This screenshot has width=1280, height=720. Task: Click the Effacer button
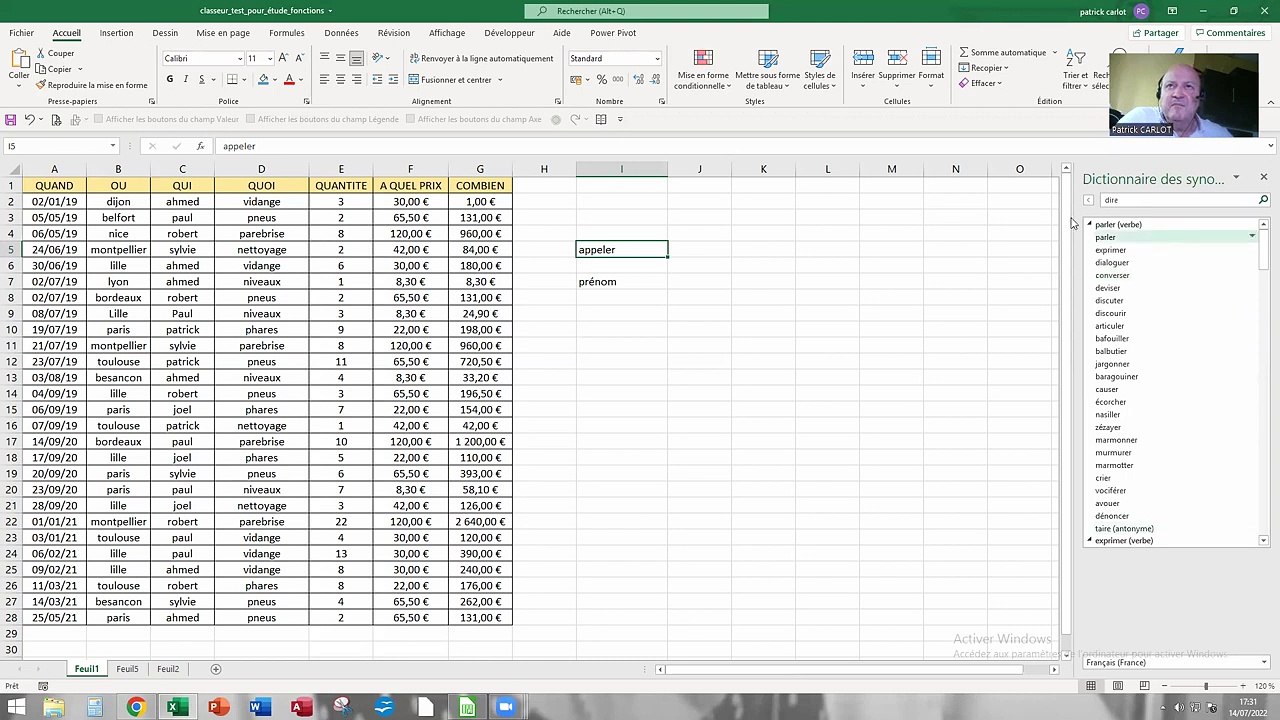(980, 83)
